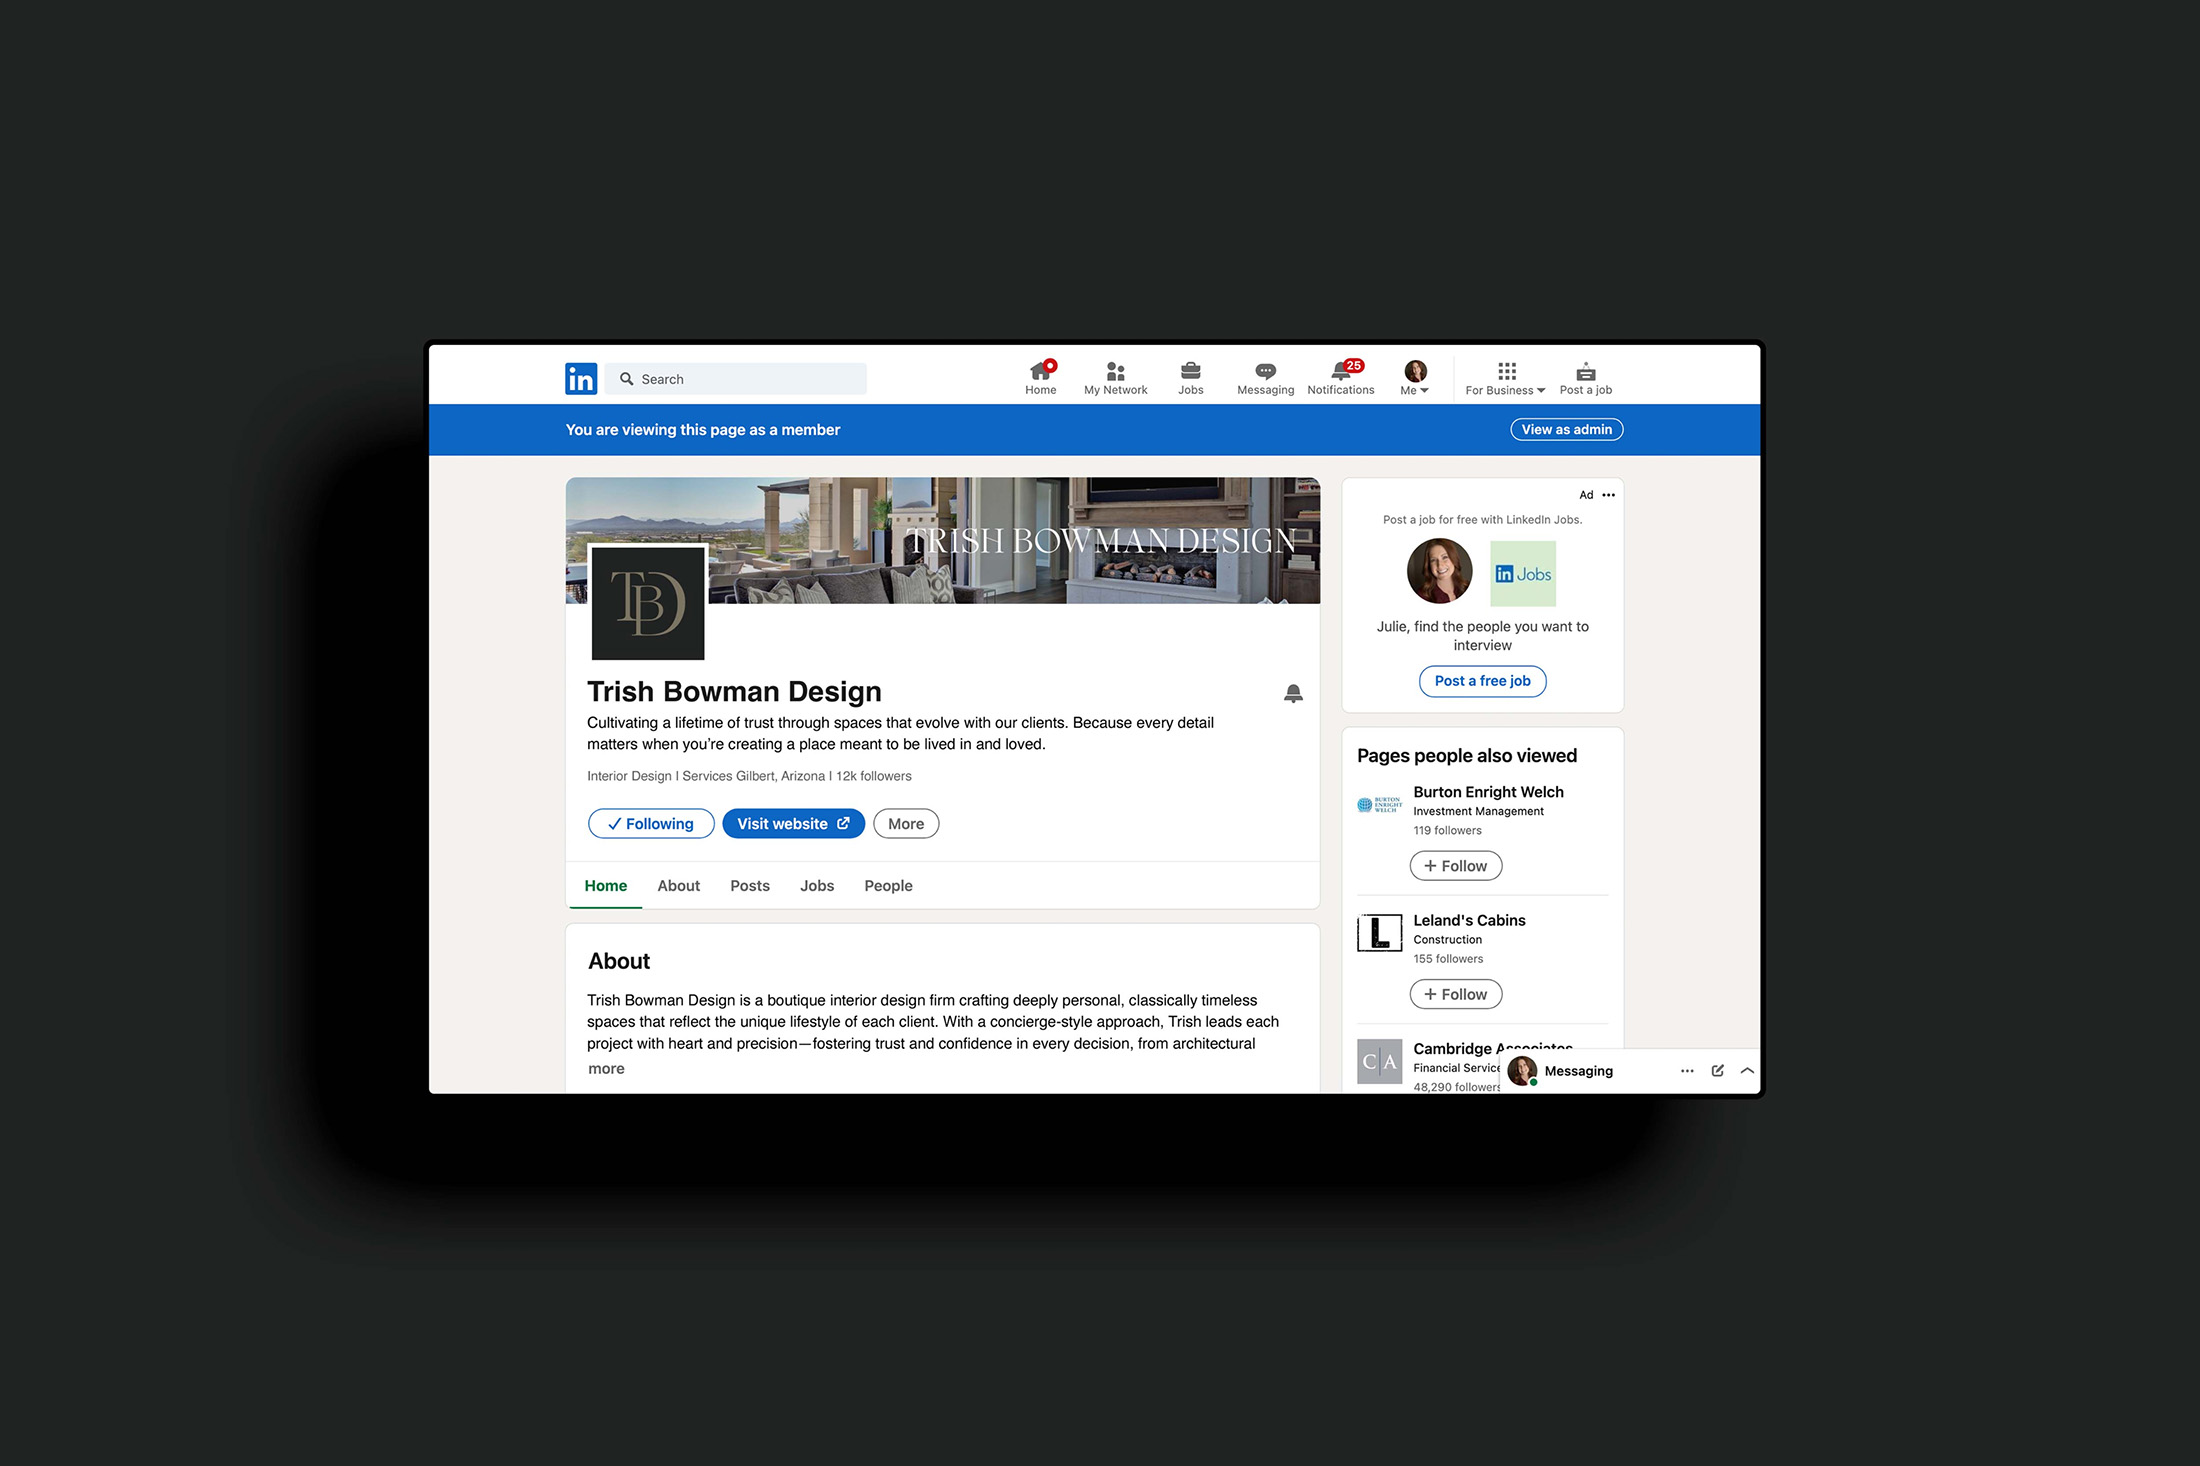Click Visit website button
2200x1466 pixels.
[794, 824]
